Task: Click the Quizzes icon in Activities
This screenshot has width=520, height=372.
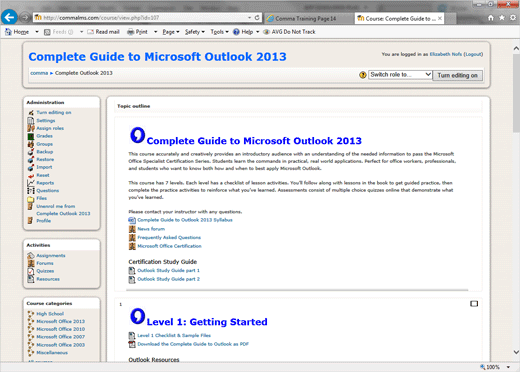Action: click(x=31, y=271)
